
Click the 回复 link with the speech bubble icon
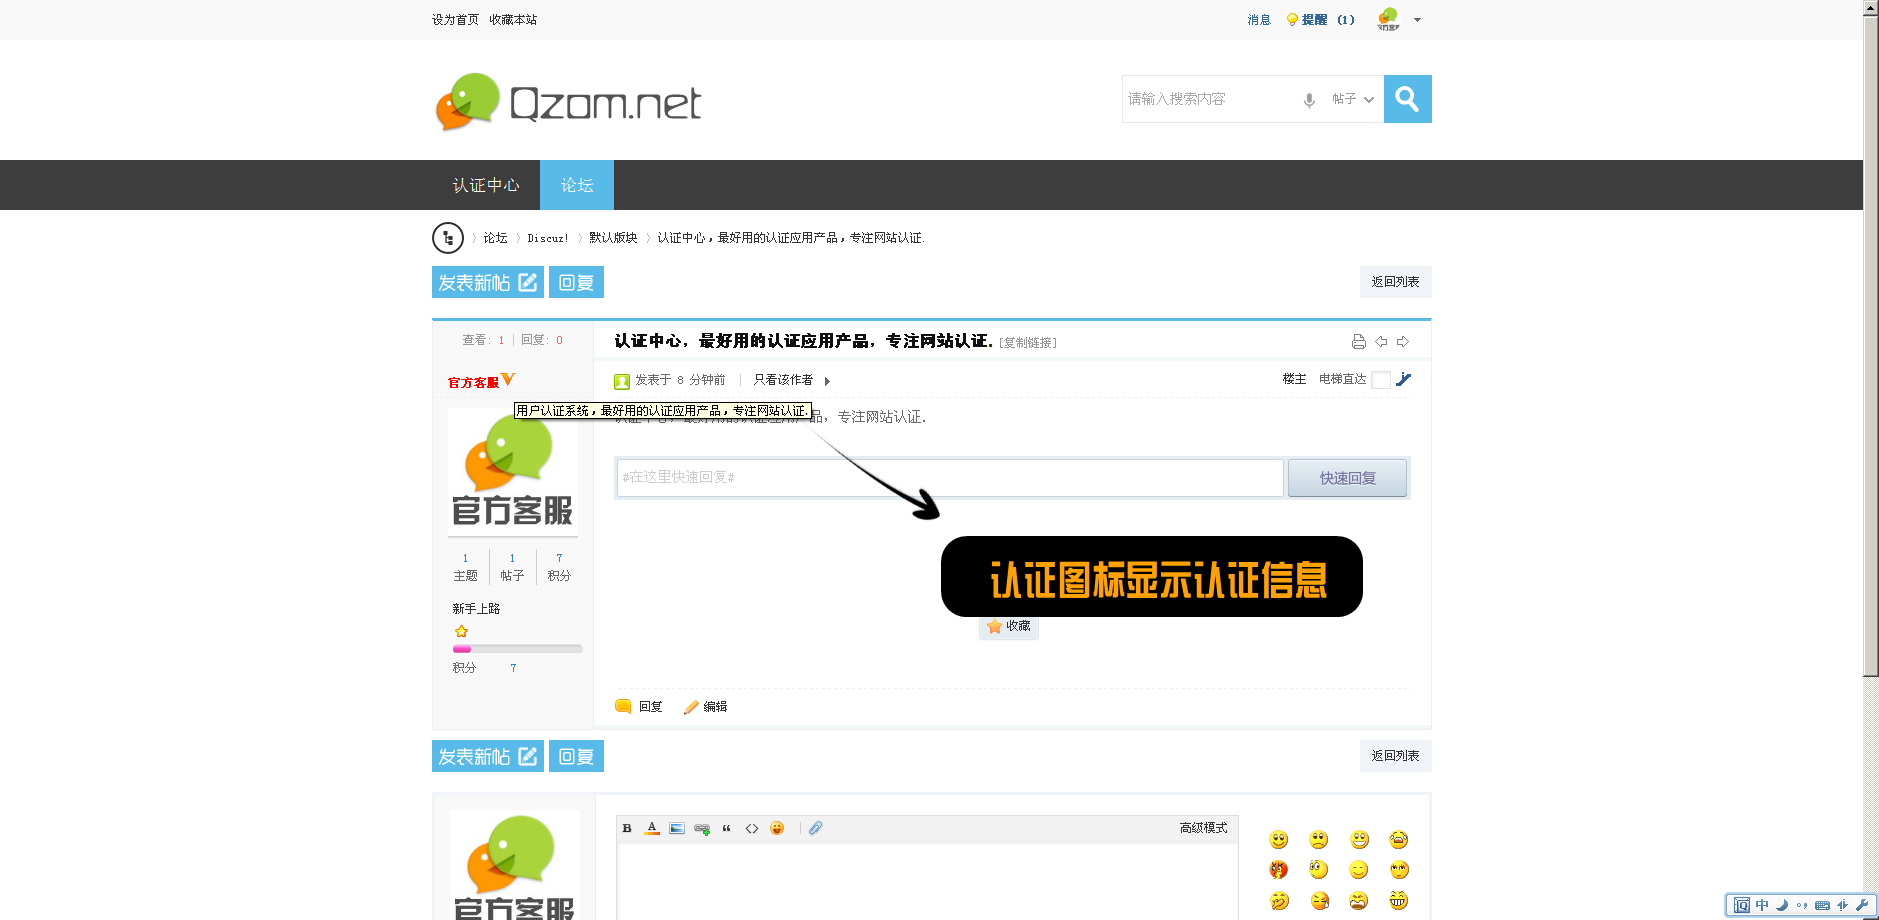tap(639, 706)
